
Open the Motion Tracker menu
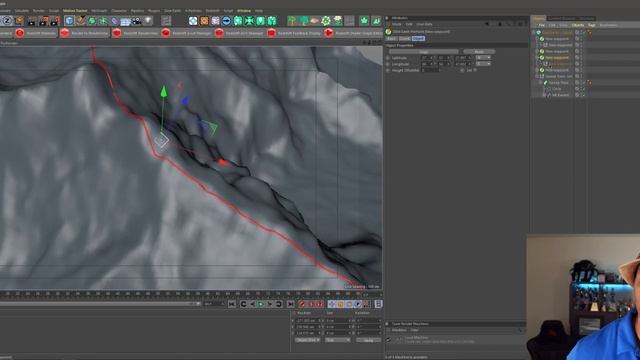[x=75, y=11]
